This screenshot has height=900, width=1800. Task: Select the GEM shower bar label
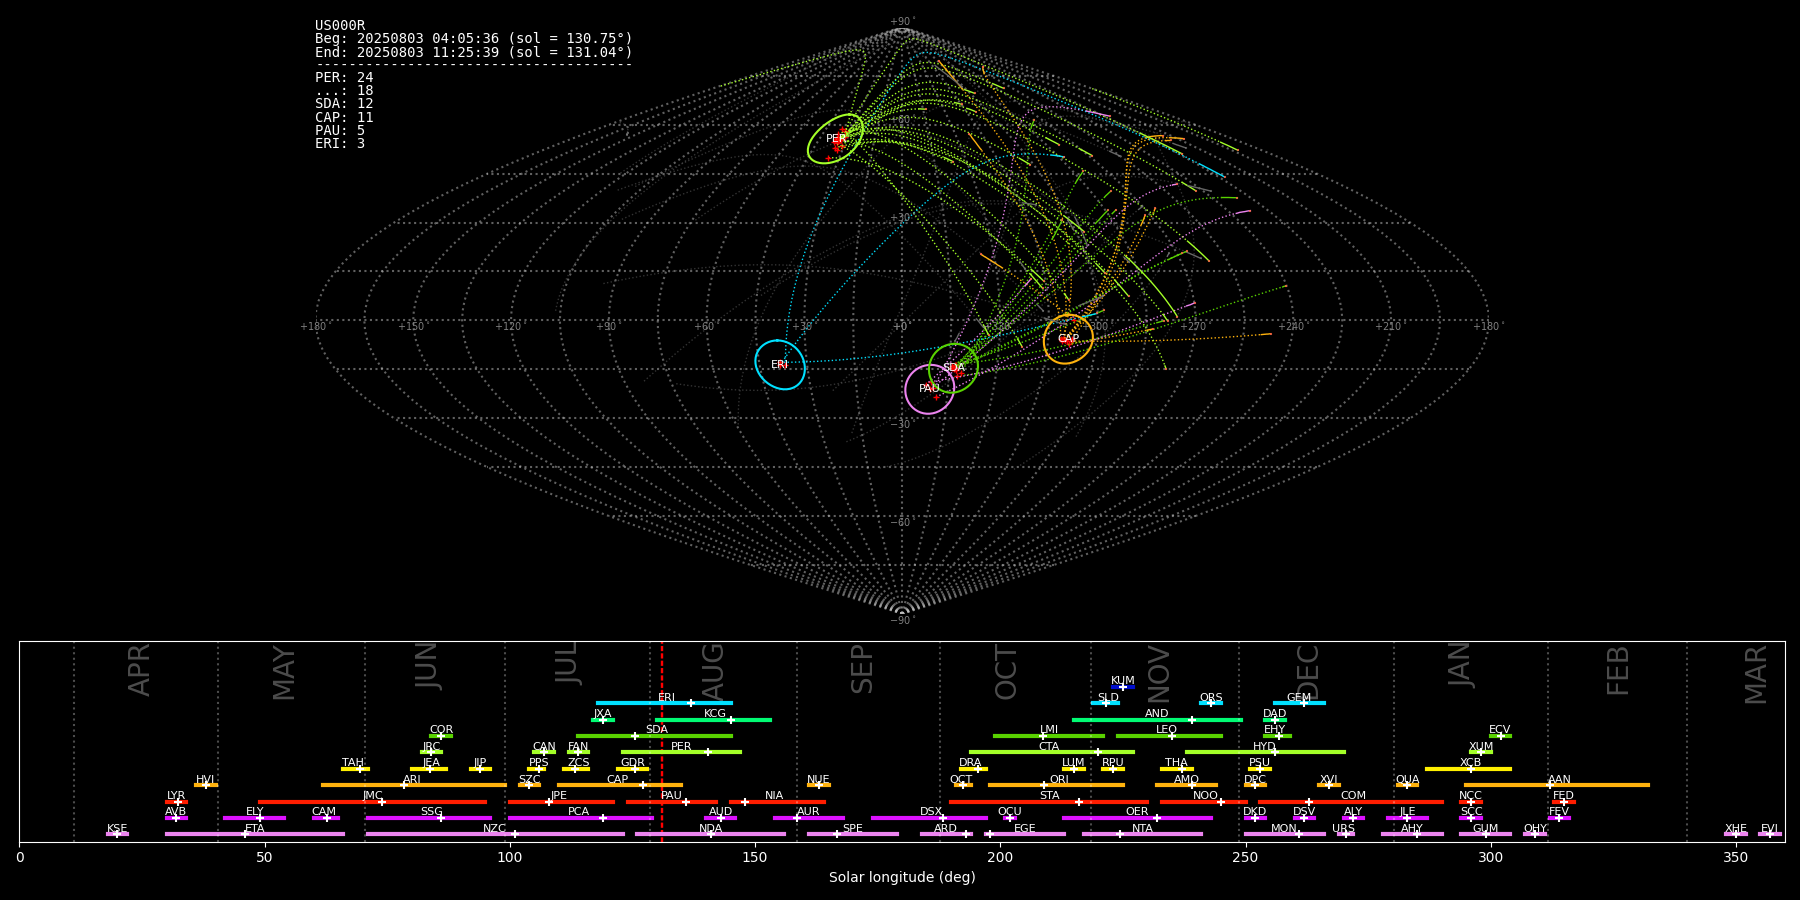pos(1299,698)
